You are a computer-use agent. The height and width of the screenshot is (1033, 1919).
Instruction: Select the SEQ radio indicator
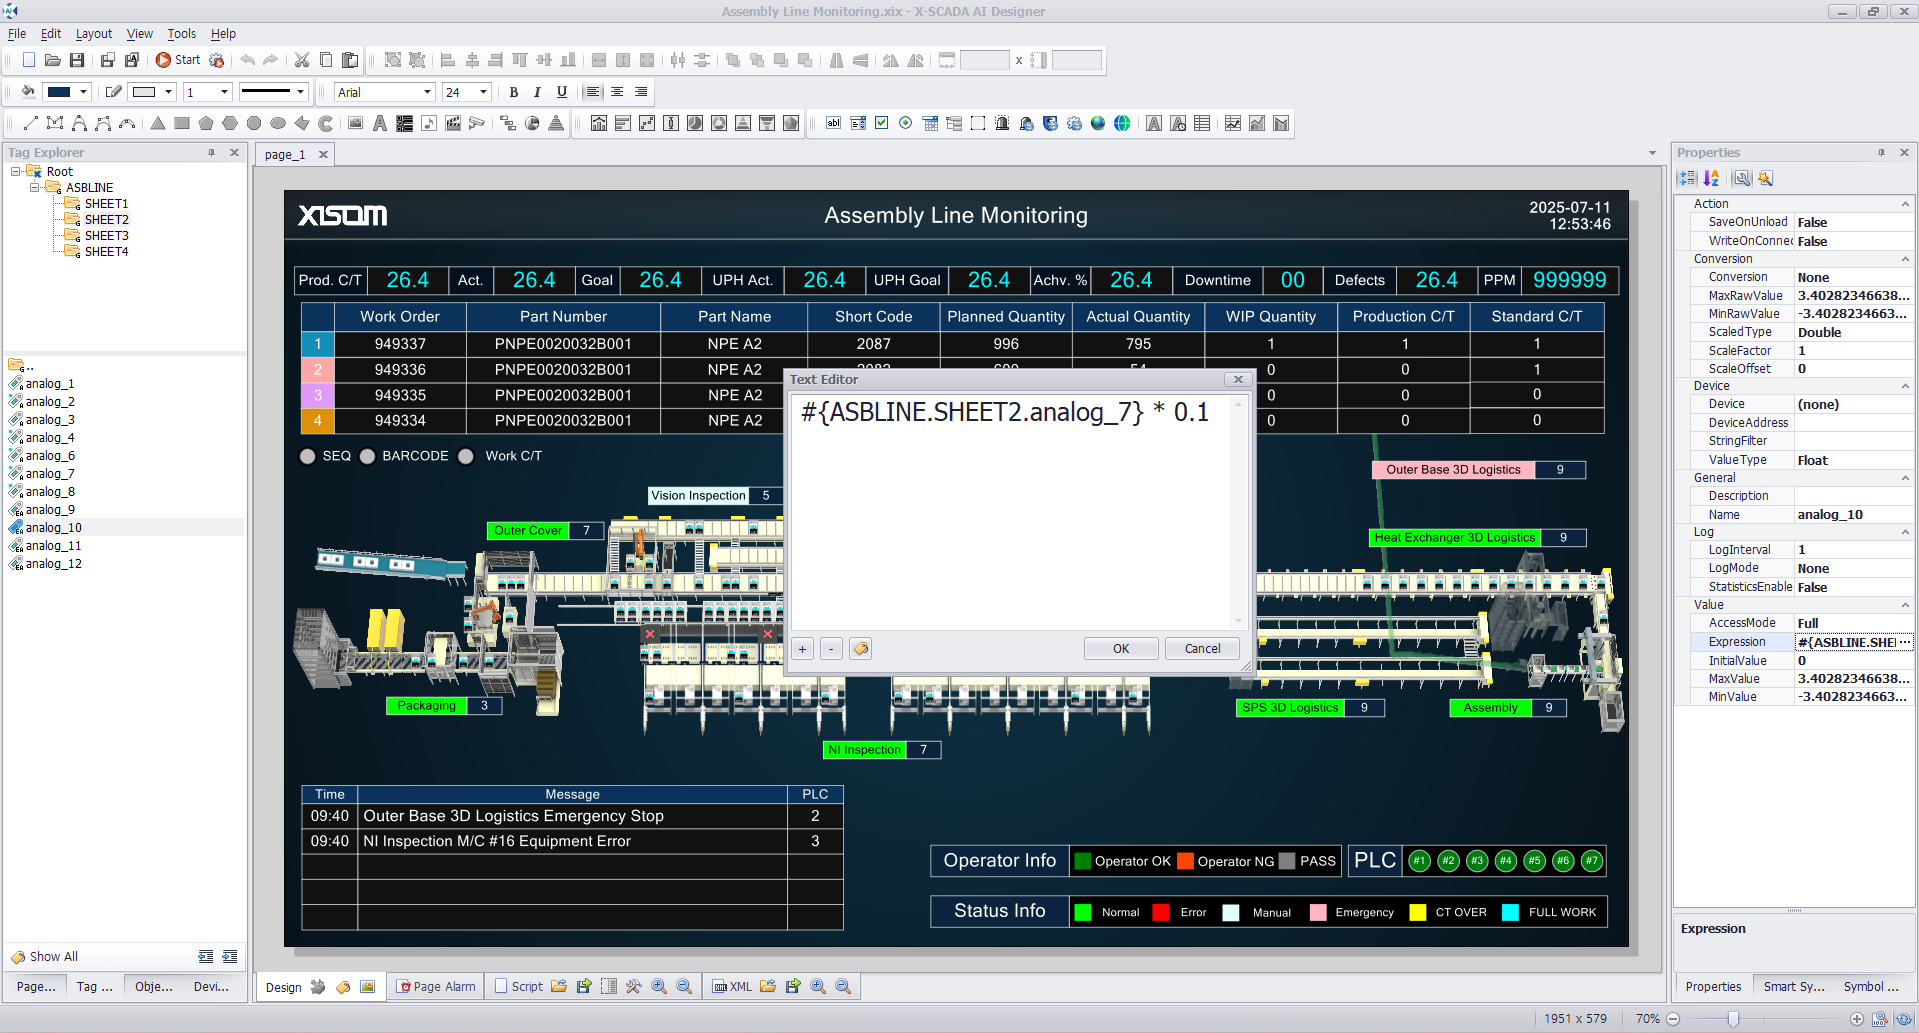308,456
